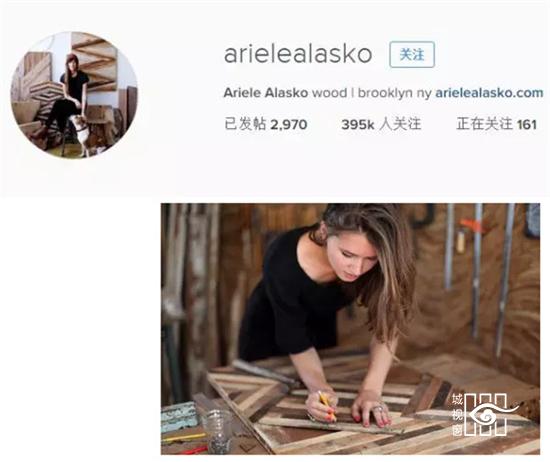Click the 城视窗 vertical watermark text
Image resolution: width=550 pixels, height=462 pixels.
pos(457,415)
